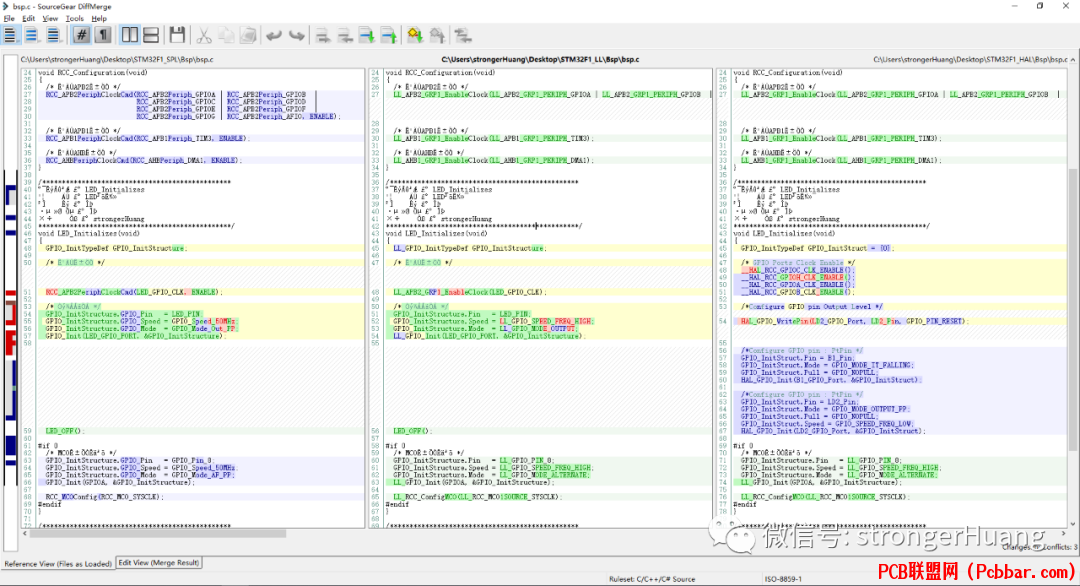Click the STM32F1_SPL bsp.c file path
1080x586 pixels.
click(117, 60)
